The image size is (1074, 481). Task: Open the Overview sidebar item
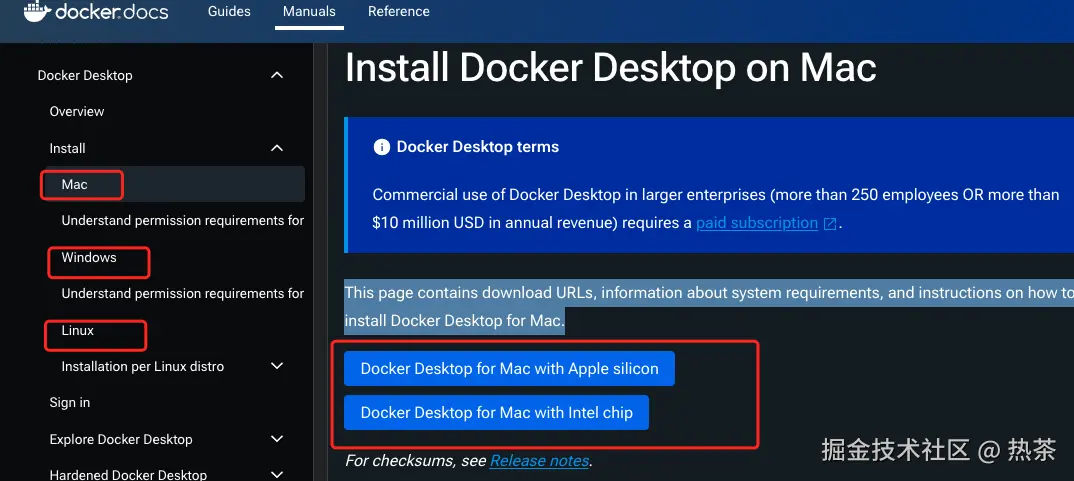[77, 112]
